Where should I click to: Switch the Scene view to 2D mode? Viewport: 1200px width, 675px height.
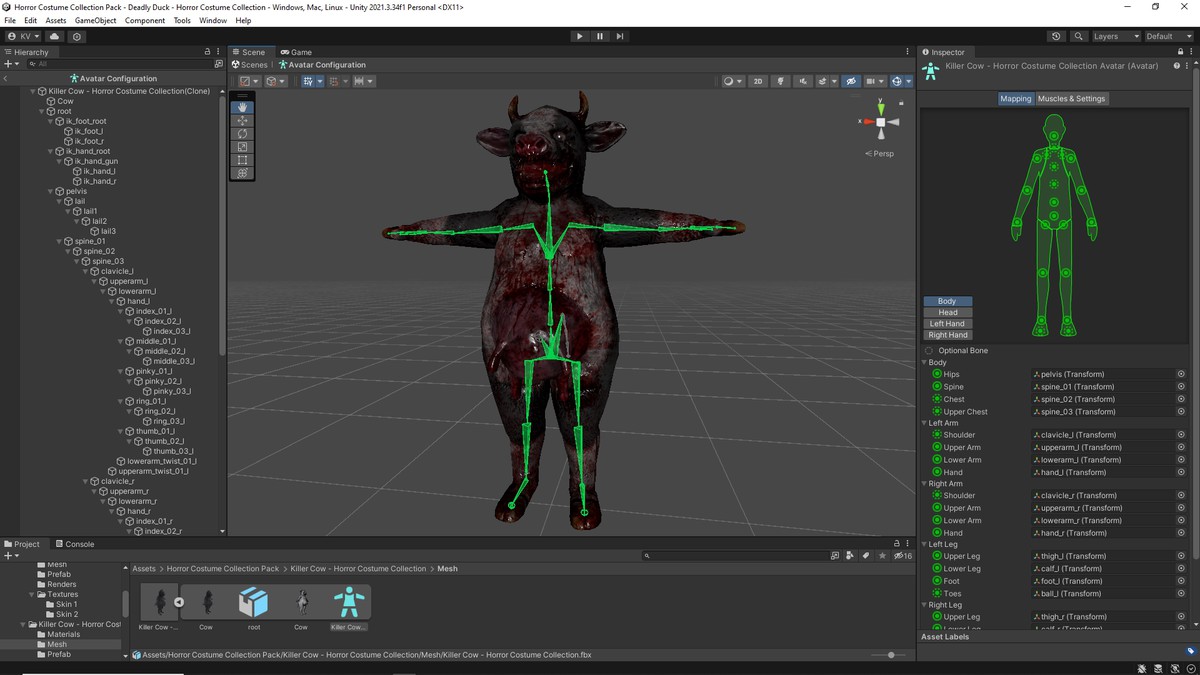coord(758,81)
